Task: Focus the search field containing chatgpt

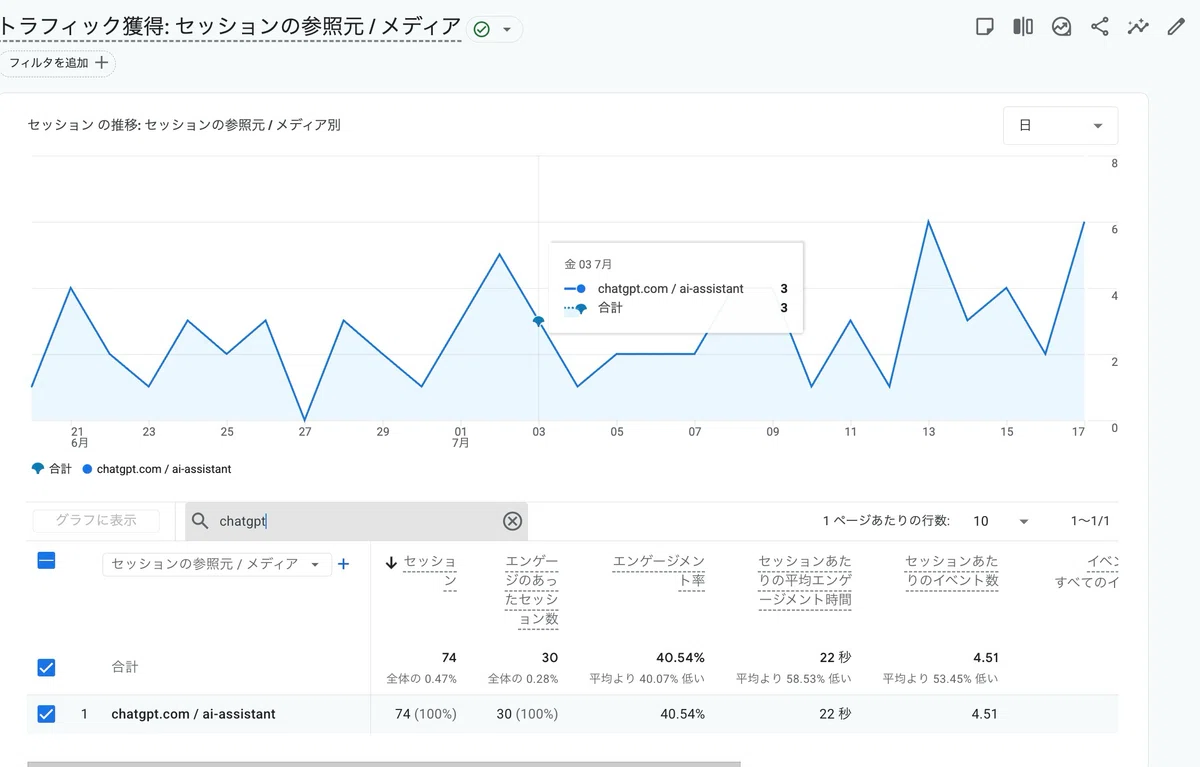Action: [356, 521]
